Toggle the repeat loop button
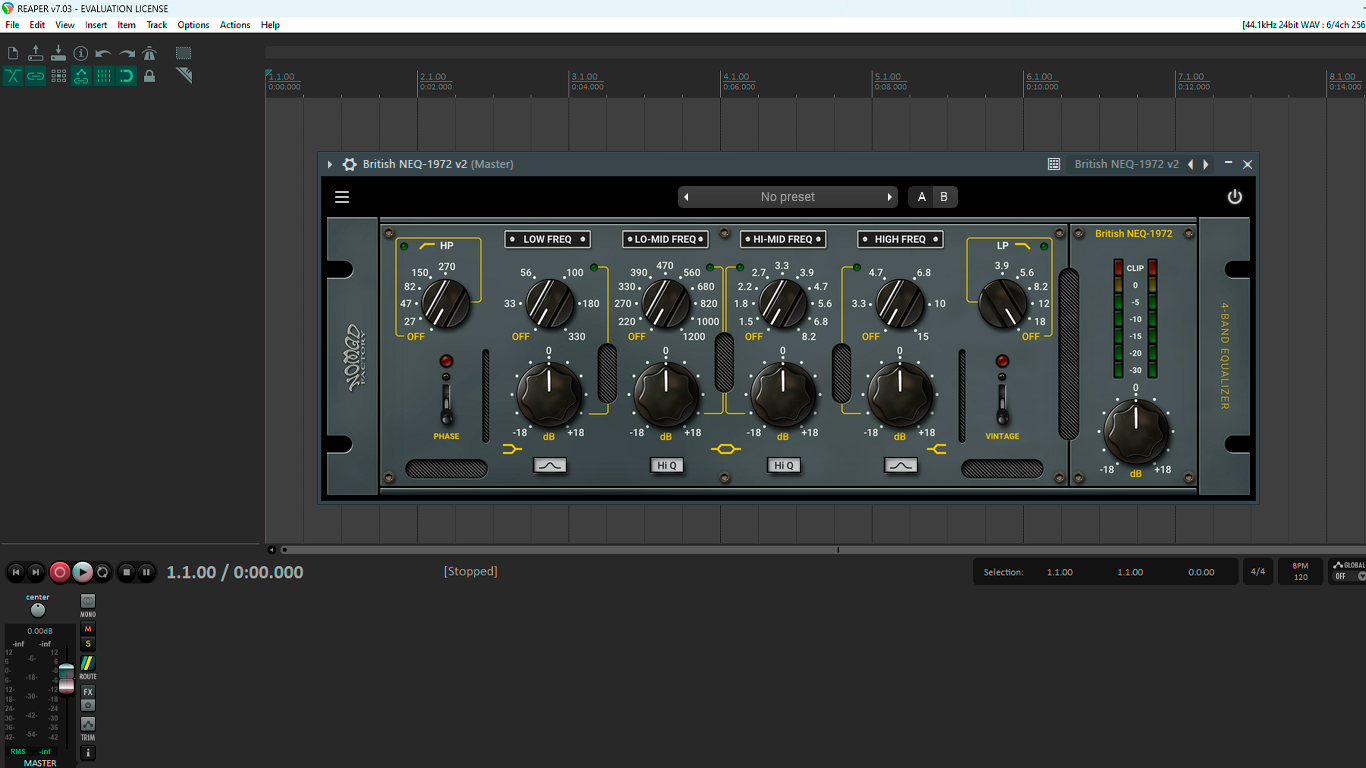Screen dimensions: 1366x768 103,572
